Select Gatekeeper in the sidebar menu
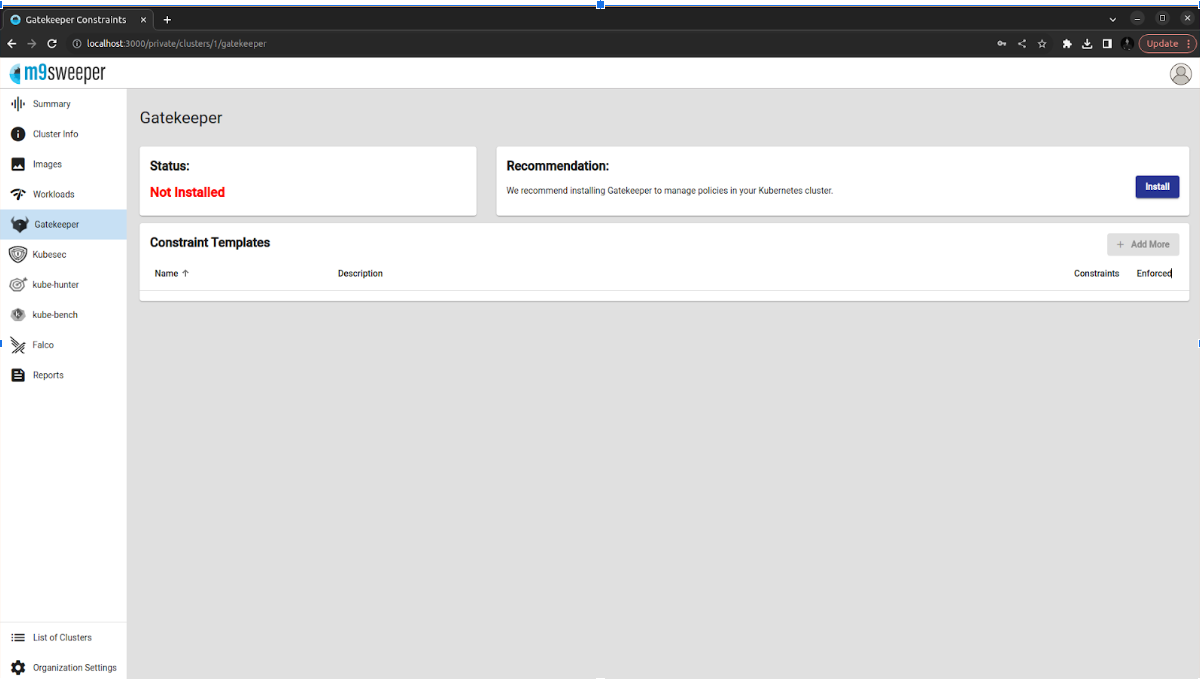This screenshot has width=1200, height=679. pyautogui.click(x=56, y=225)
